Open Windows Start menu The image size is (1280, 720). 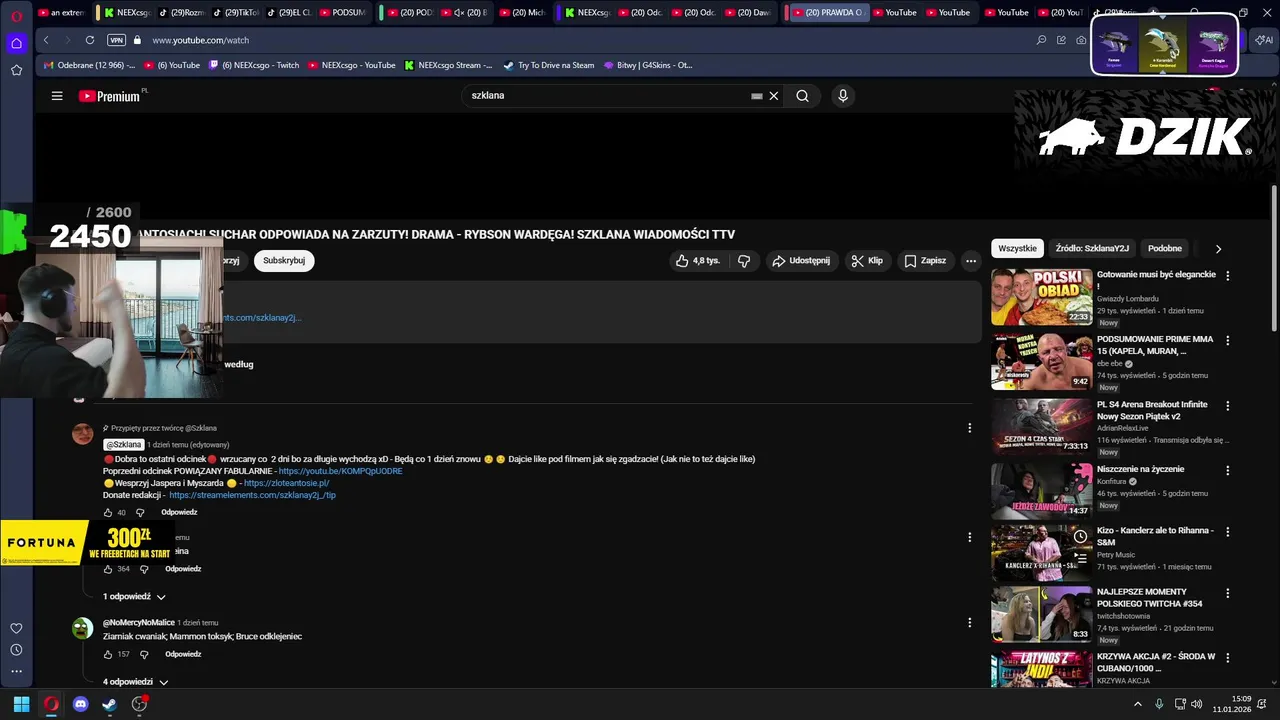(x=21, y=704)
